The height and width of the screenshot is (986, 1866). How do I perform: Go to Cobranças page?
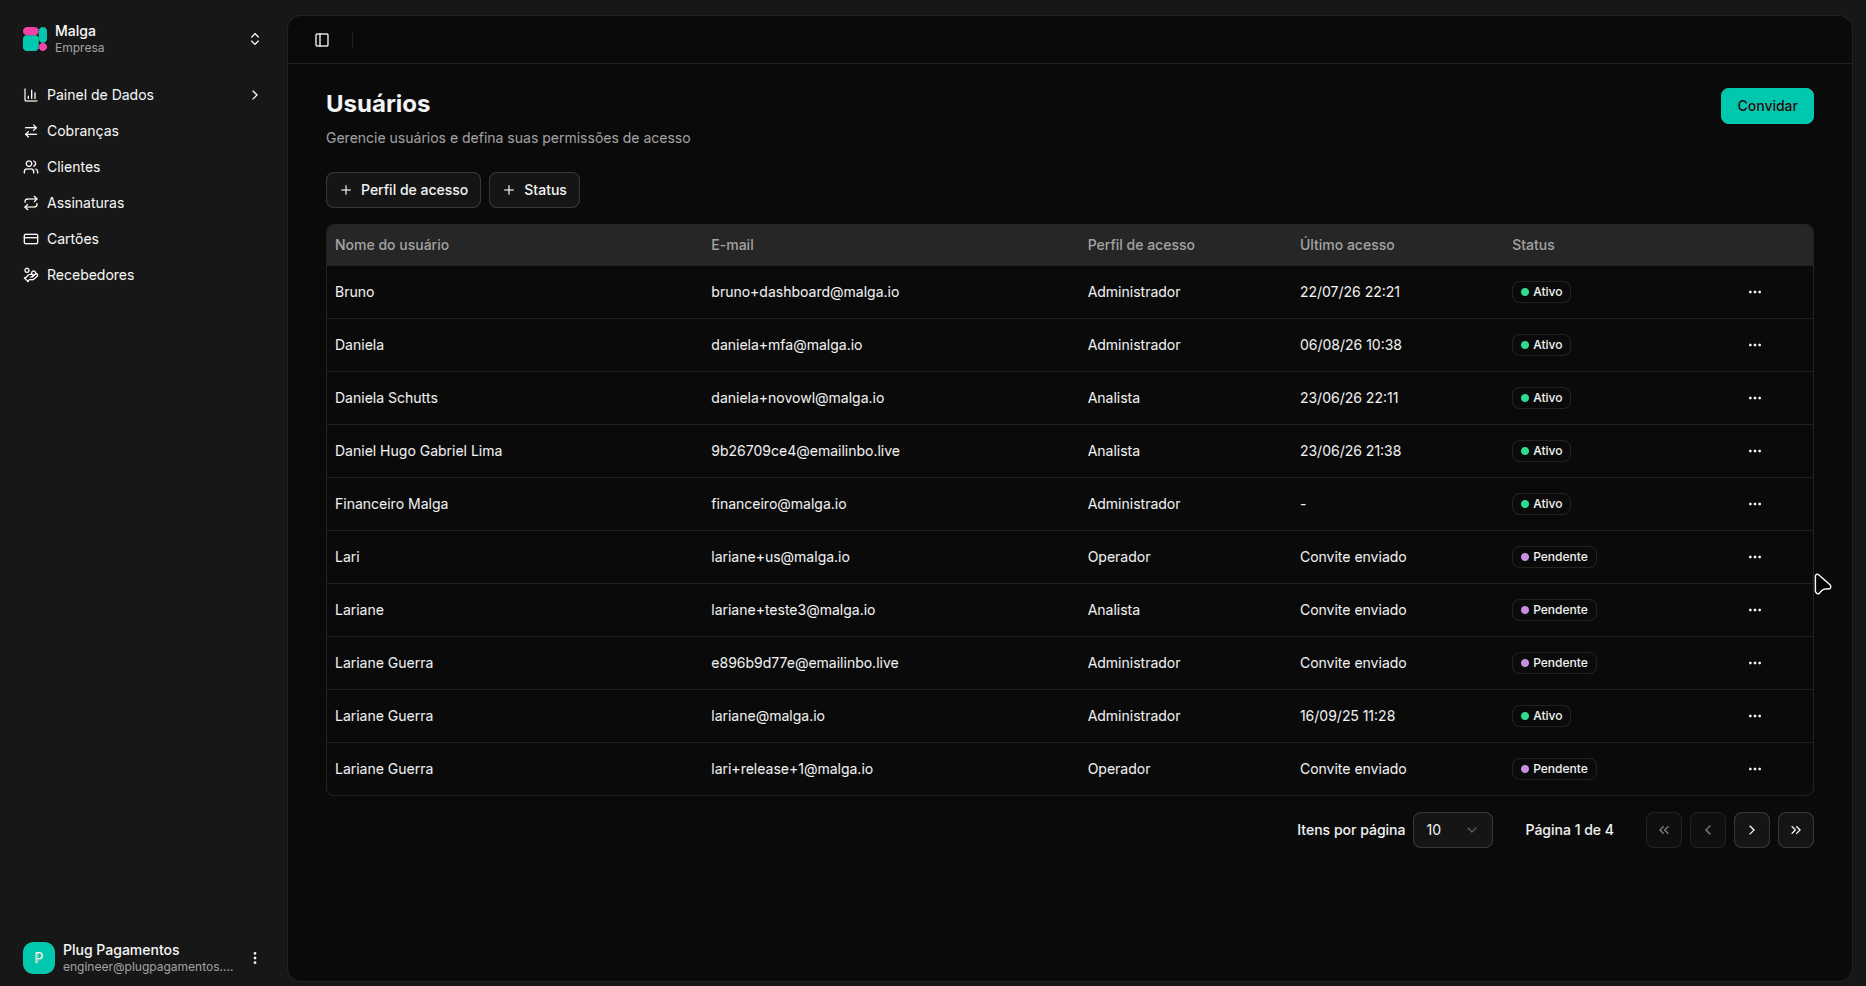click(x=141, y=131)
